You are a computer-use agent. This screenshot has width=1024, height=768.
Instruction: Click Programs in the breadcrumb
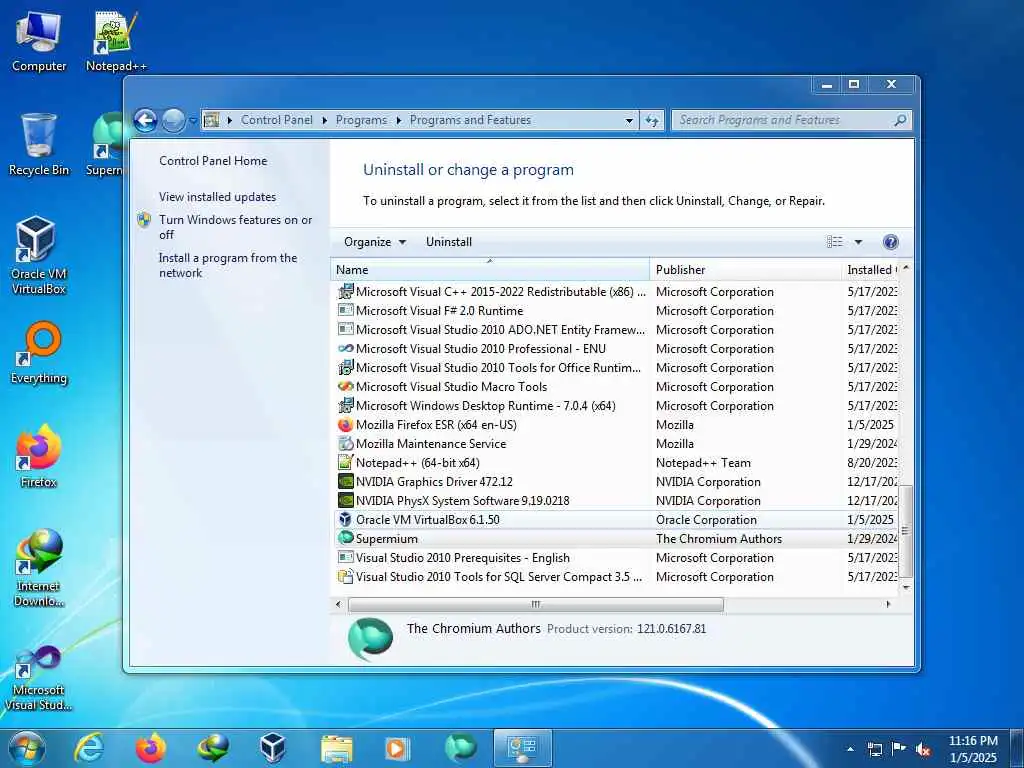click(361, 120)
